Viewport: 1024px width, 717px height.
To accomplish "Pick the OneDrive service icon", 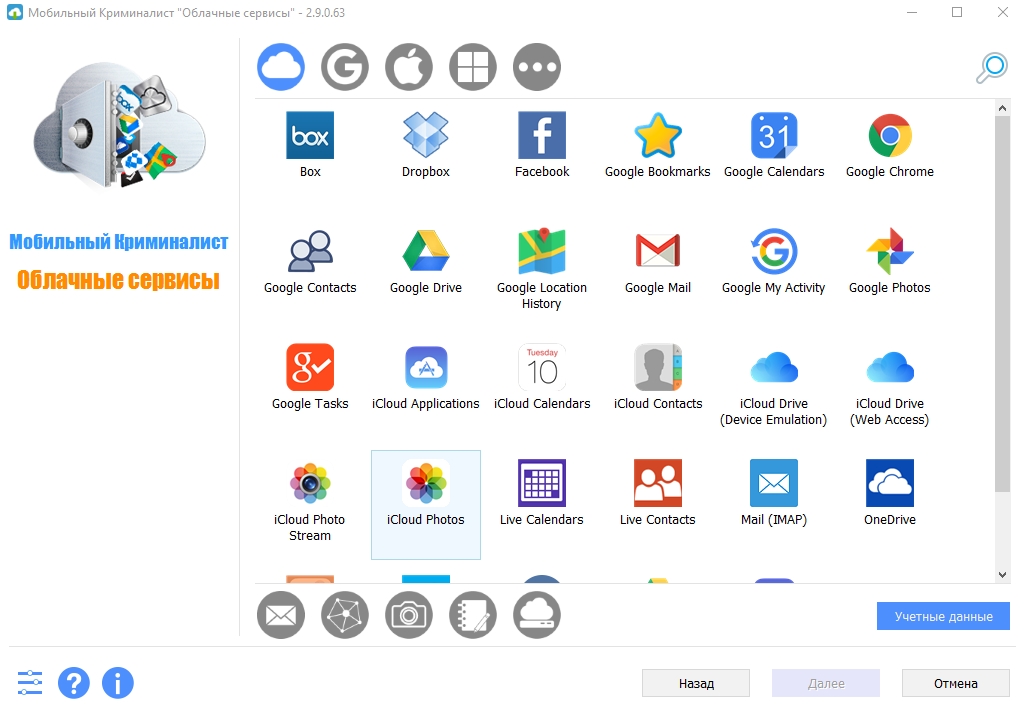I will pyautogui.click(x=889, y=483).
